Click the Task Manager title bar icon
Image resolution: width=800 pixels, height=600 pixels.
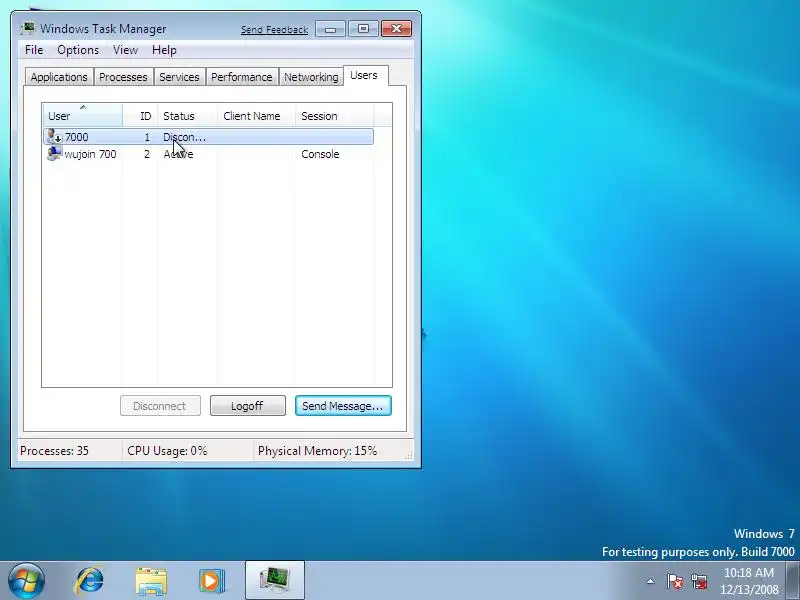[28, 28]
